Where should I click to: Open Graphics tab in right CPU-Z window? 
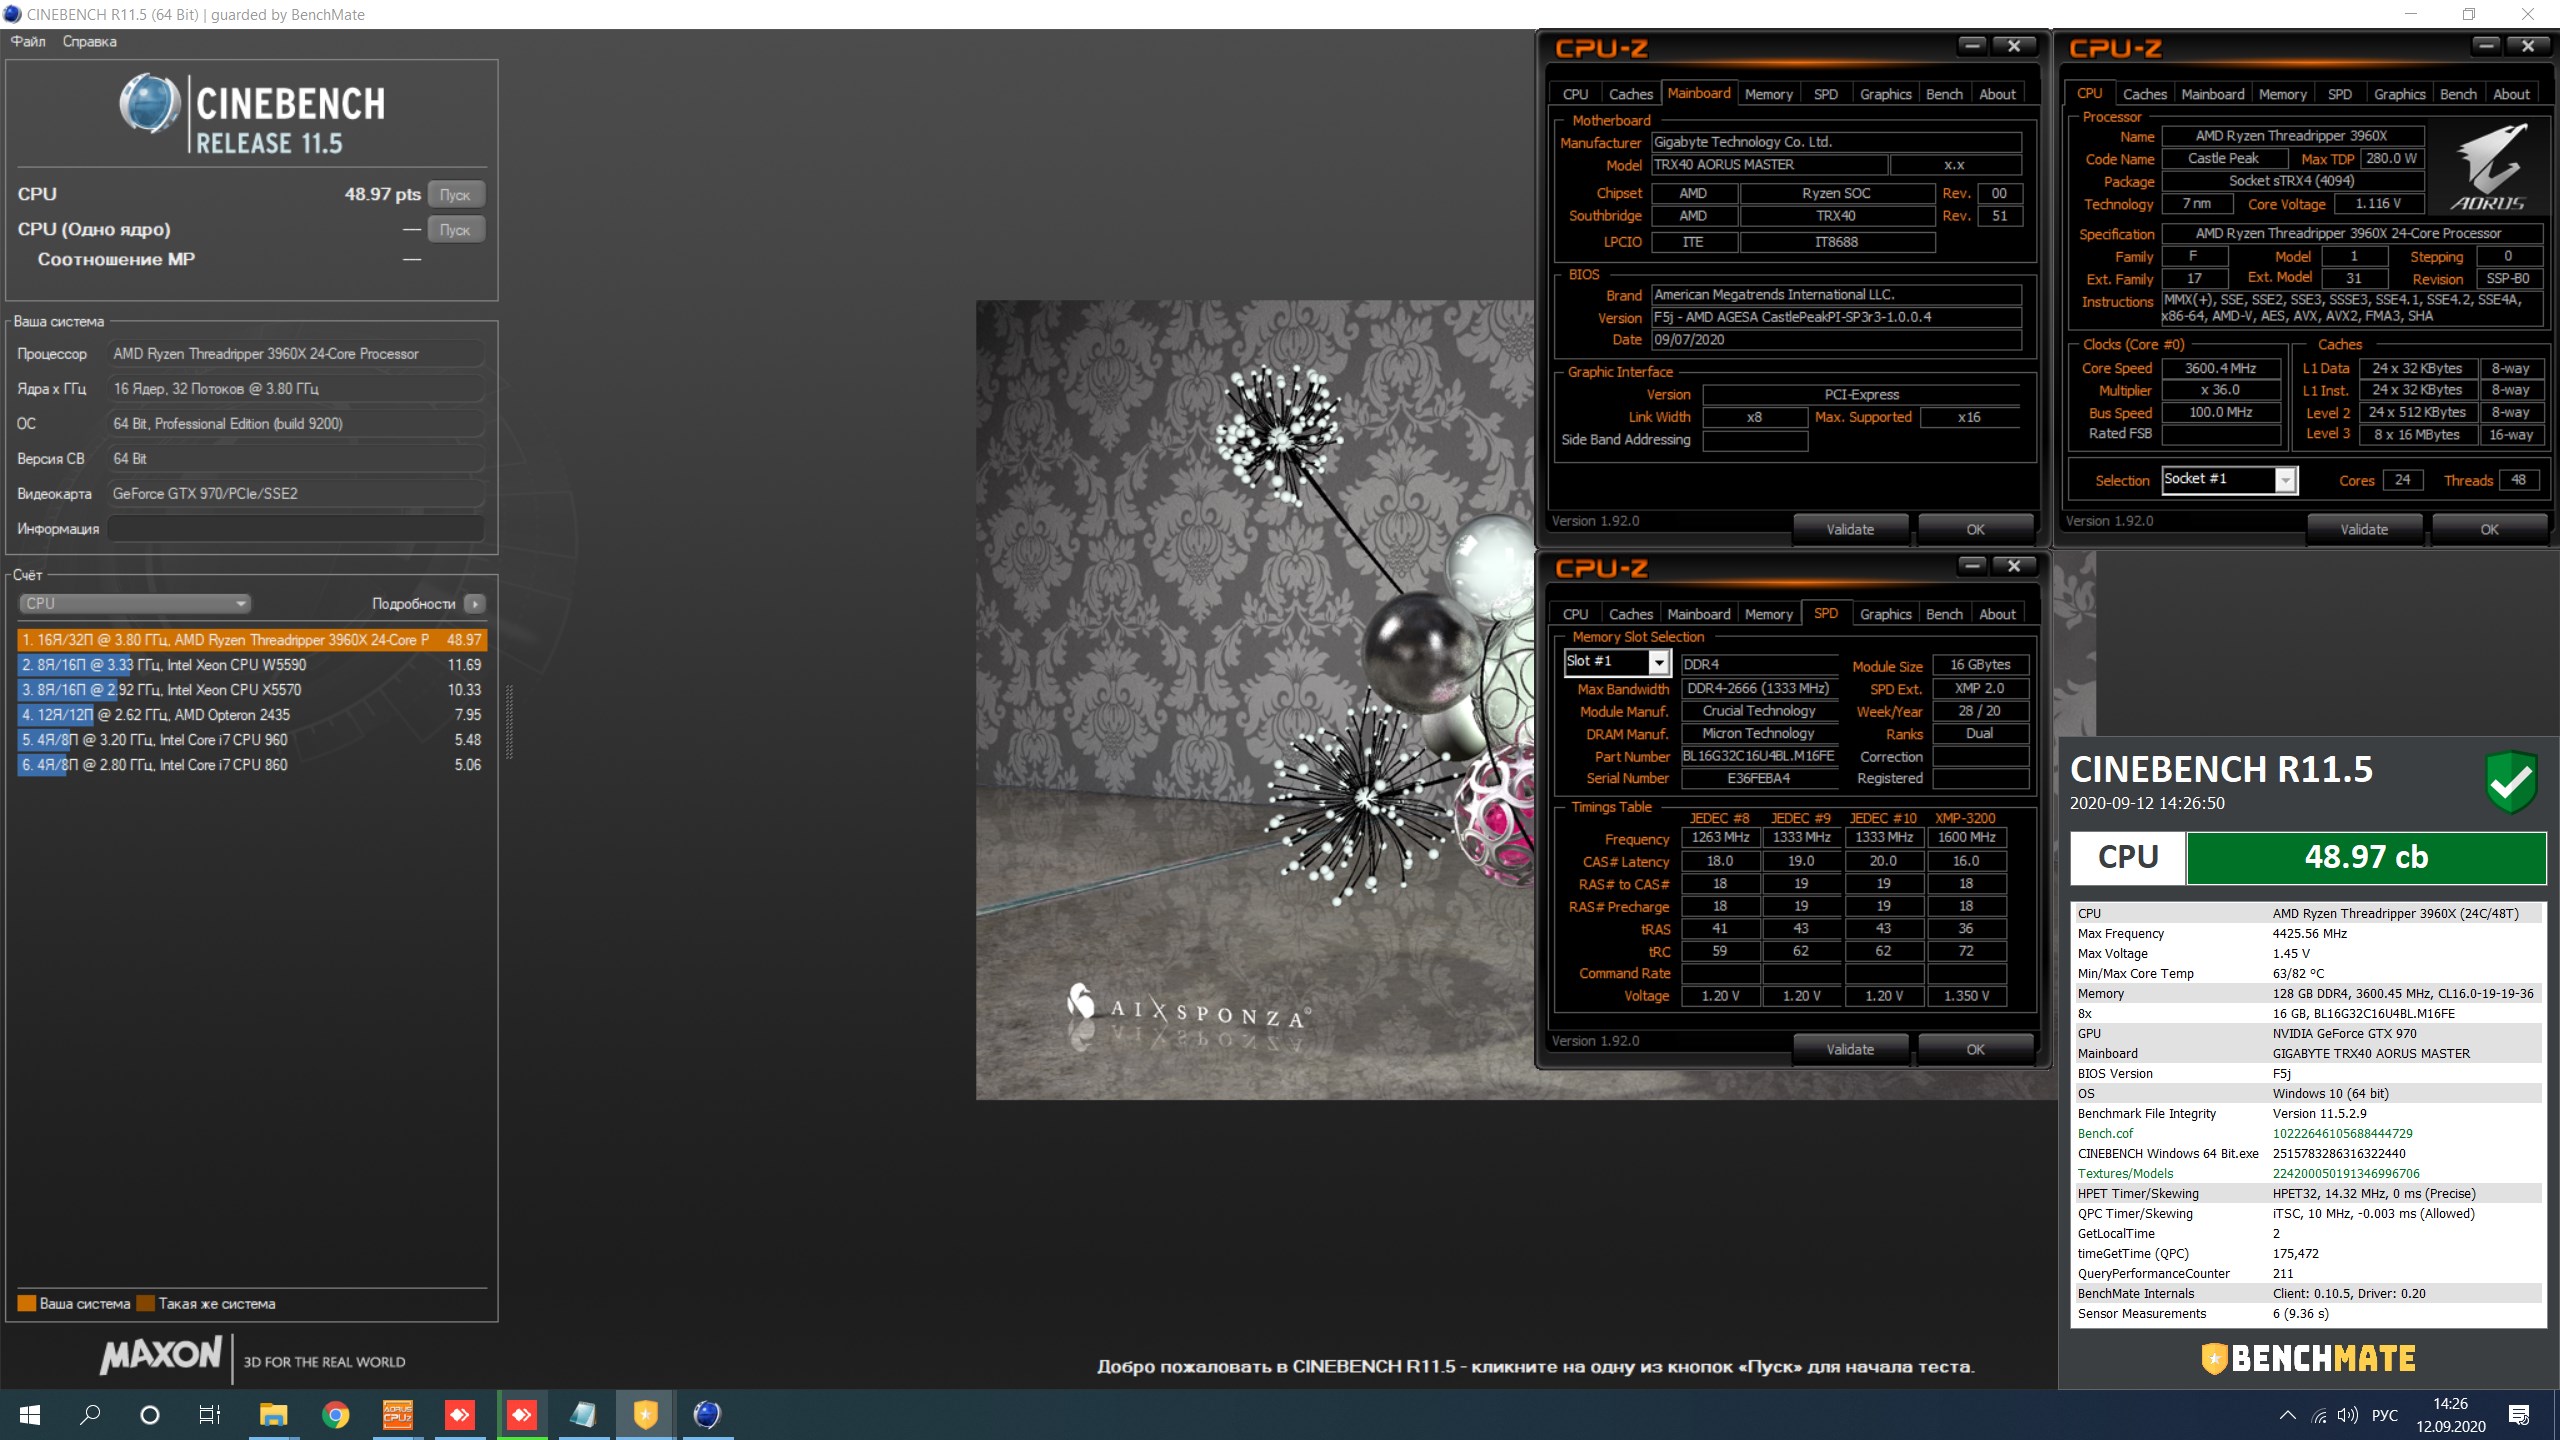tap(2399, 94)
